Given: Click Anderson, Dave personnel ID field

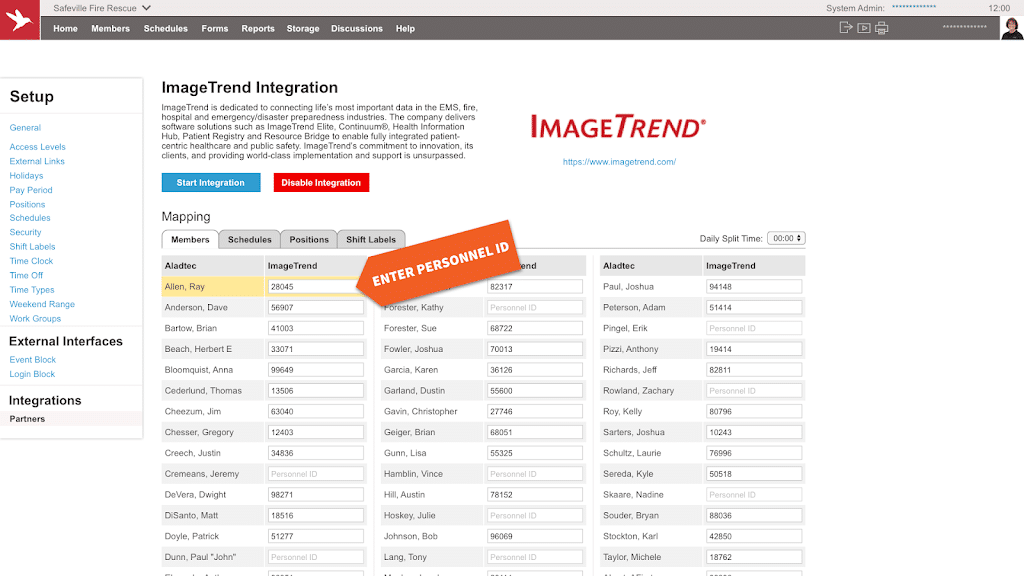Looking at the screenshot, I should point(315,308).
